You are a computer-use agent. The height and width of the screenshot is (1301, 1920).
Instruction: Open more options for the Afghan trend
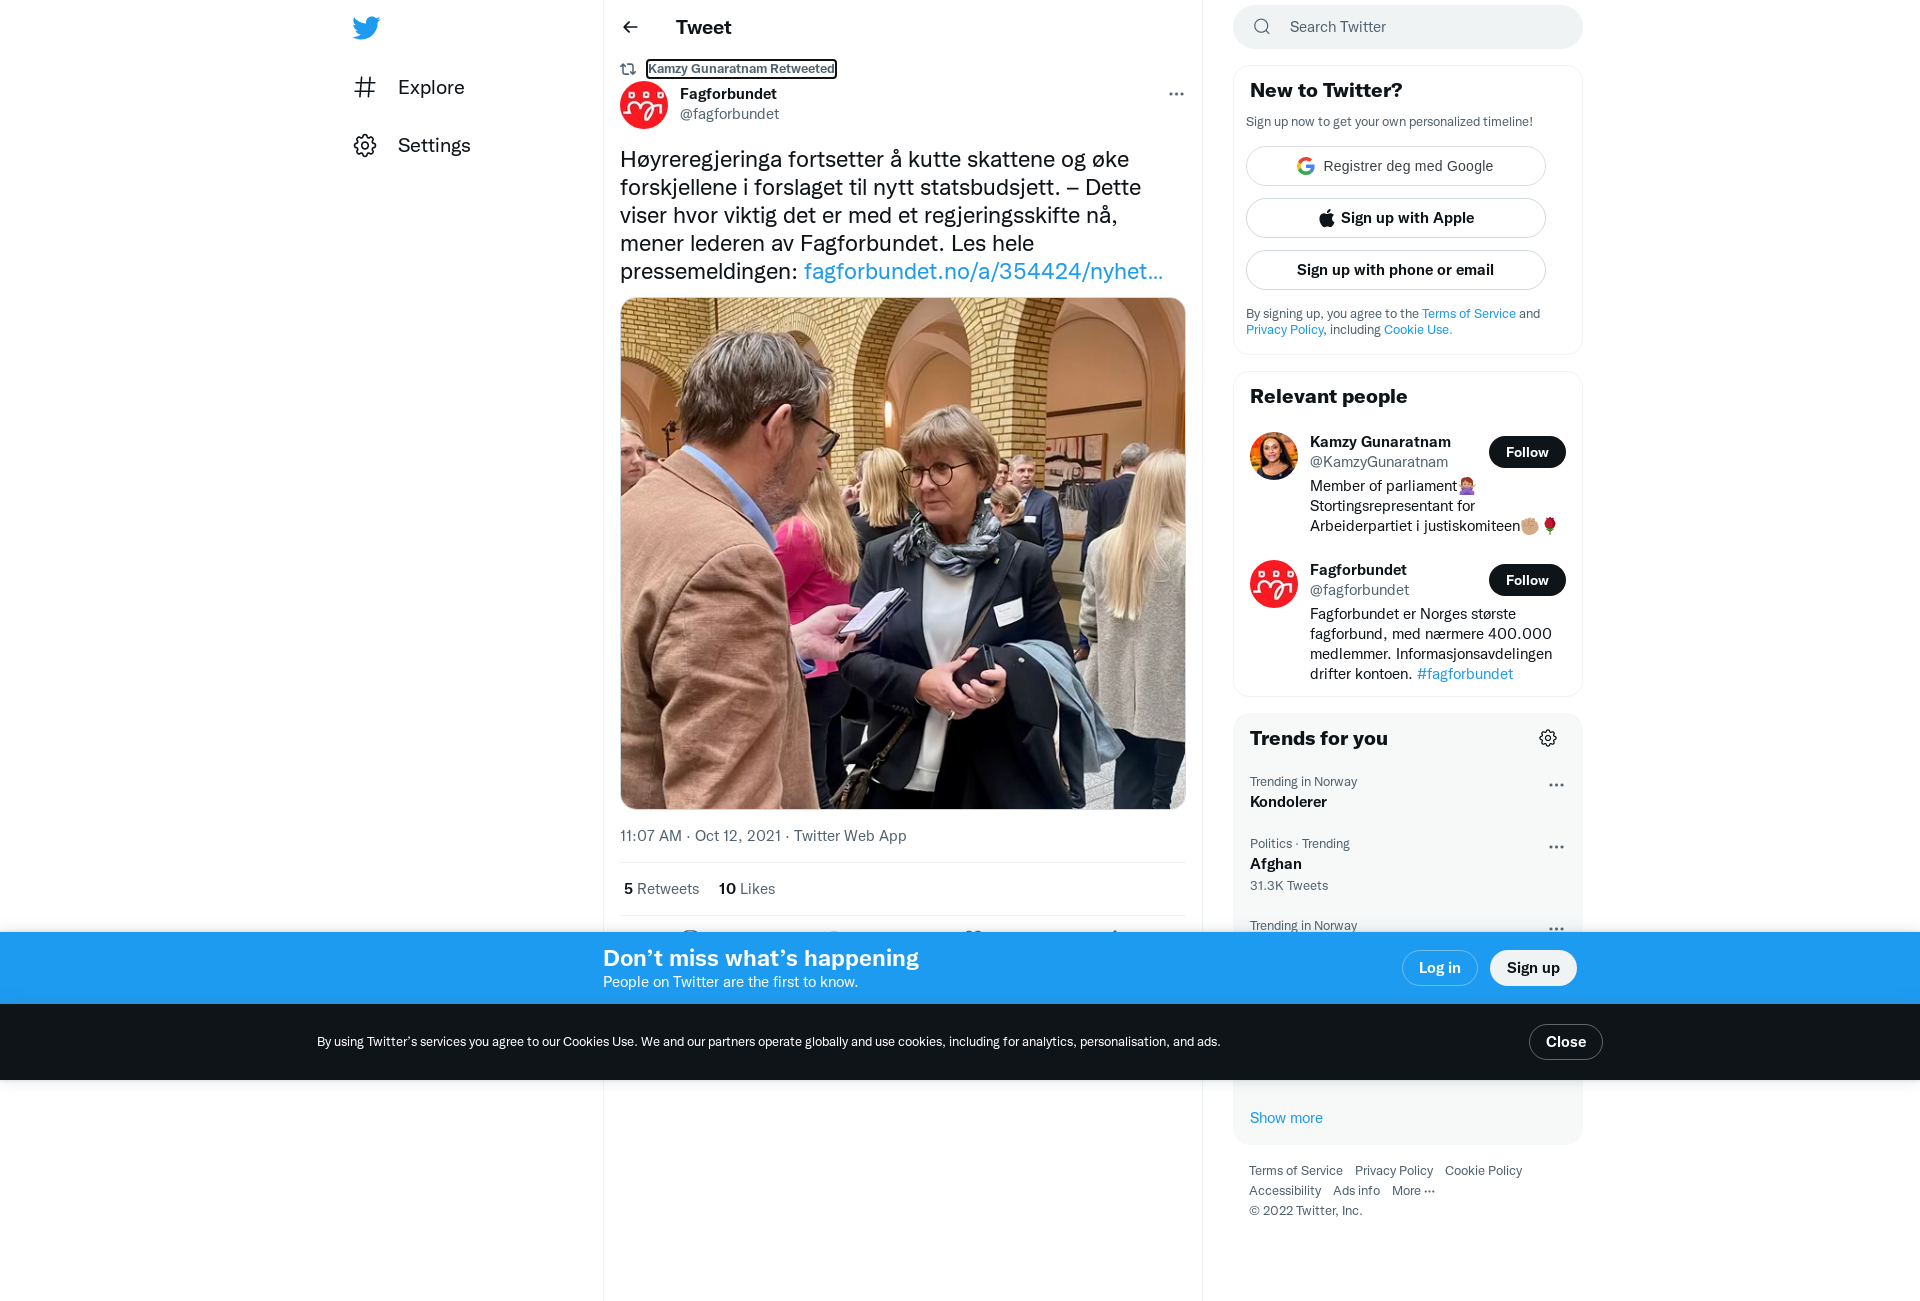tap(1556, 847)
